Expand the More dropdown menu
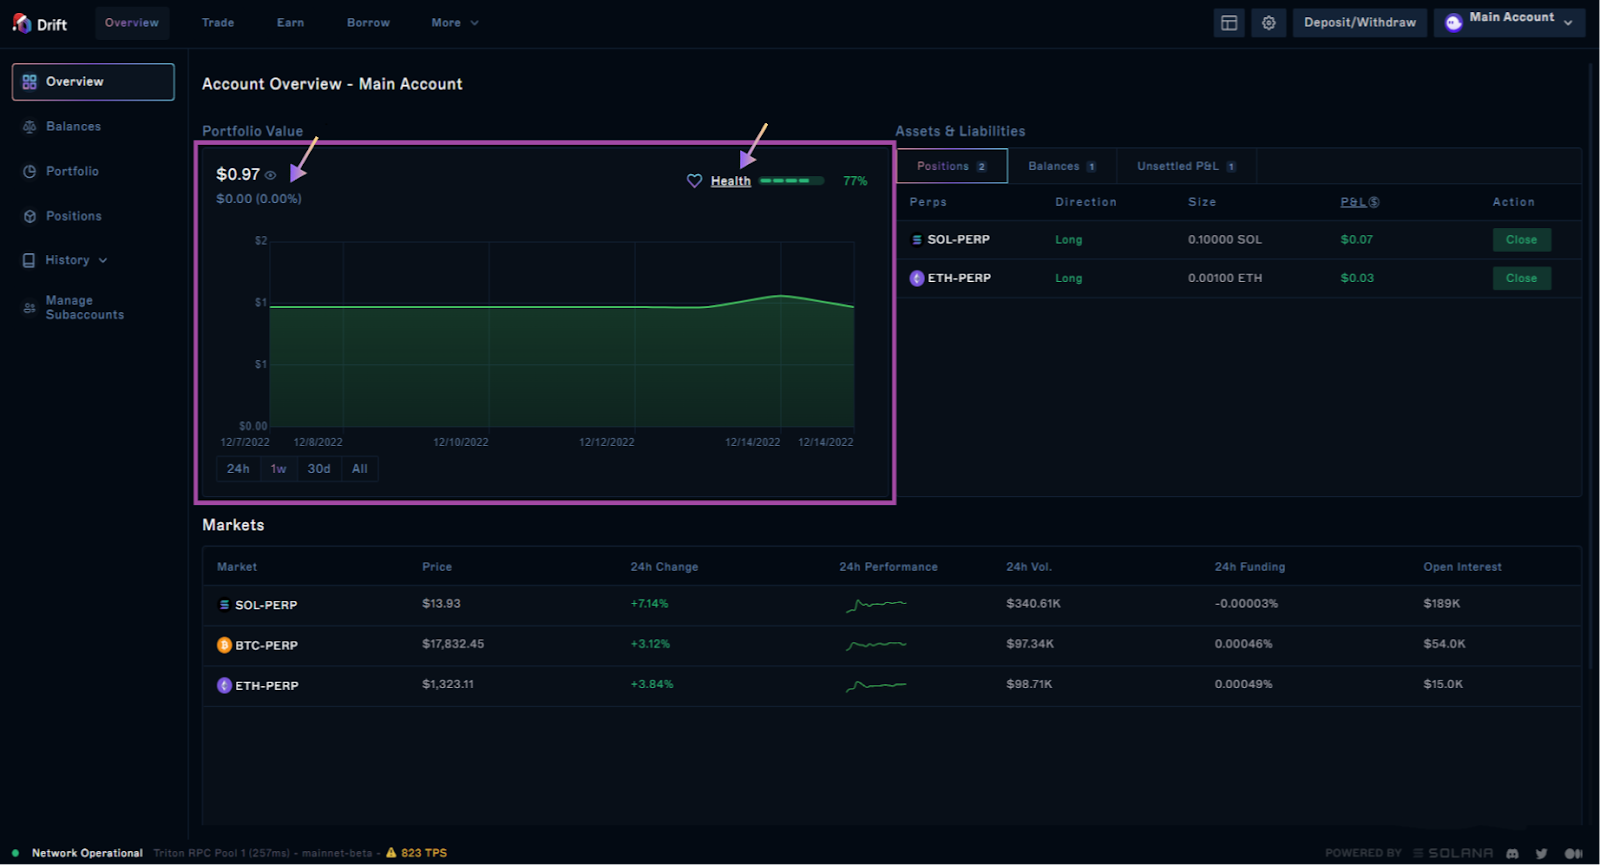This screenshot has width=1600, height=865. 455,23
